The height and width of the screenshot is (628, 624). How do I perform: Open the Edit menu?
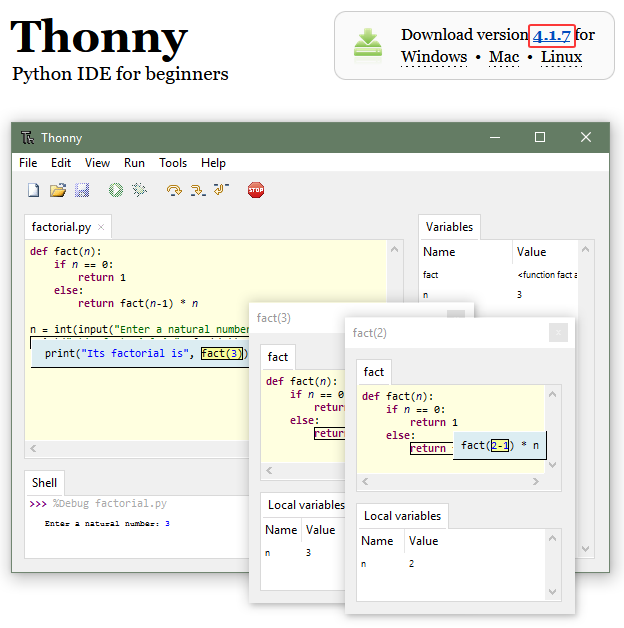tap(61, 163)
